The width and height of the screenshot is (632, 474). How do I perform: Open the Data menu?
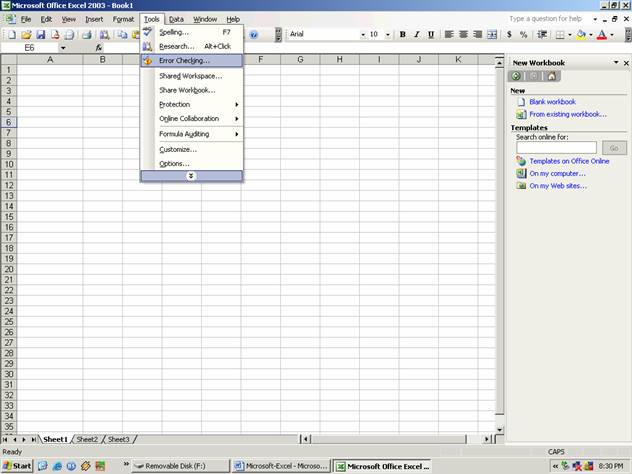176,19
